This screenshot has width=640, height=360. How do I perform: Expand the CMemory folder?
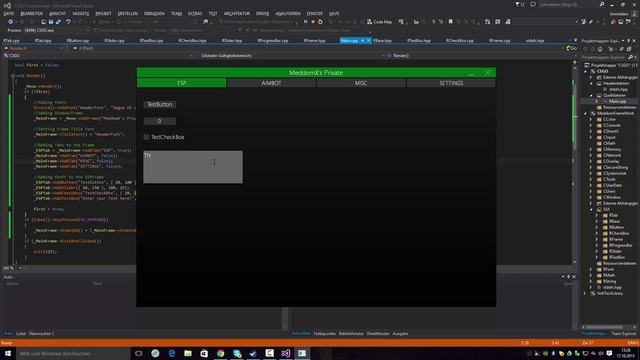click(x=591, y=149)
